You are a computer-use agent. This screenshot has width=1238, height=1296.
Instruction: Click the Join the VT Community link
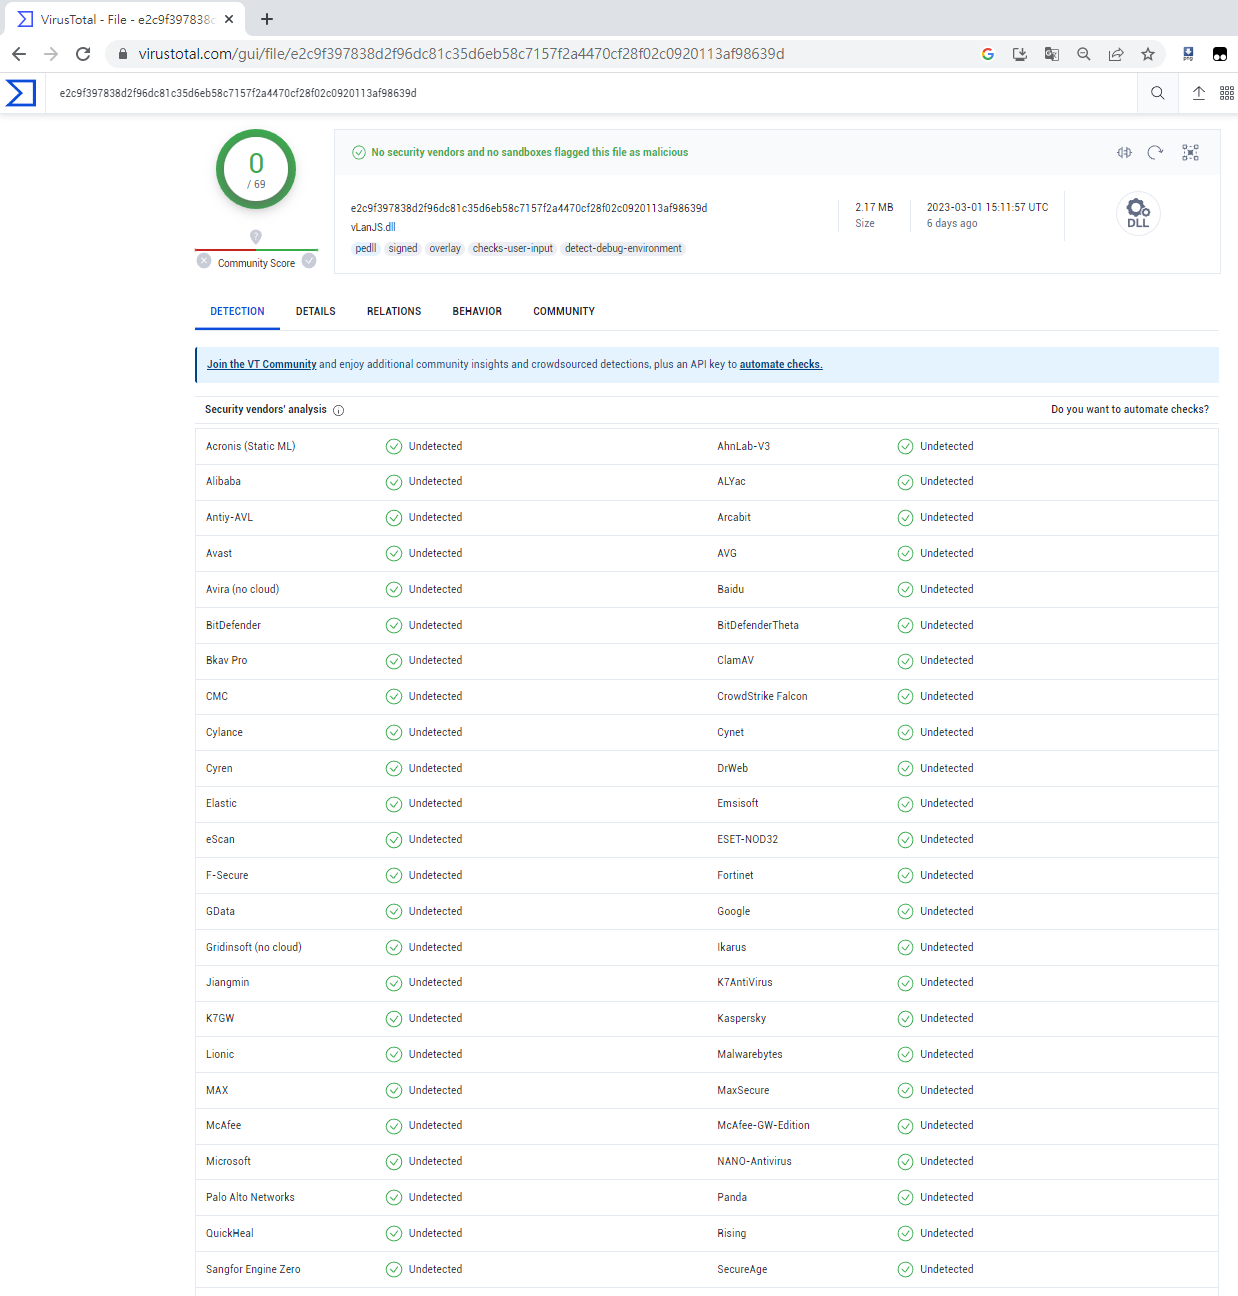261,365
